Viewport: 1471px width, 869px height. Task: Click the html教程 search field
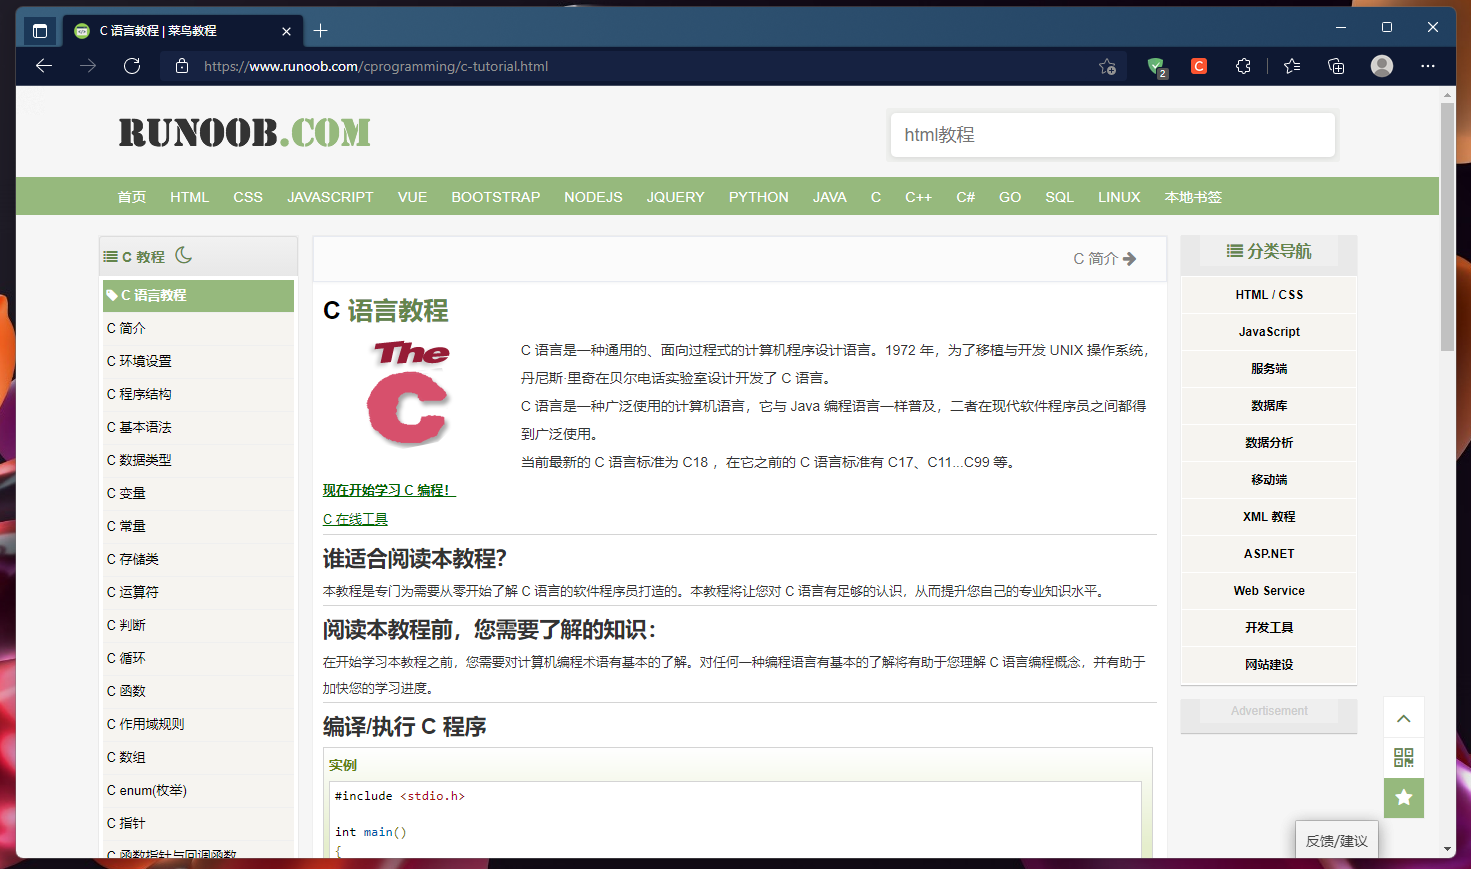click(x=1113, y=135)
